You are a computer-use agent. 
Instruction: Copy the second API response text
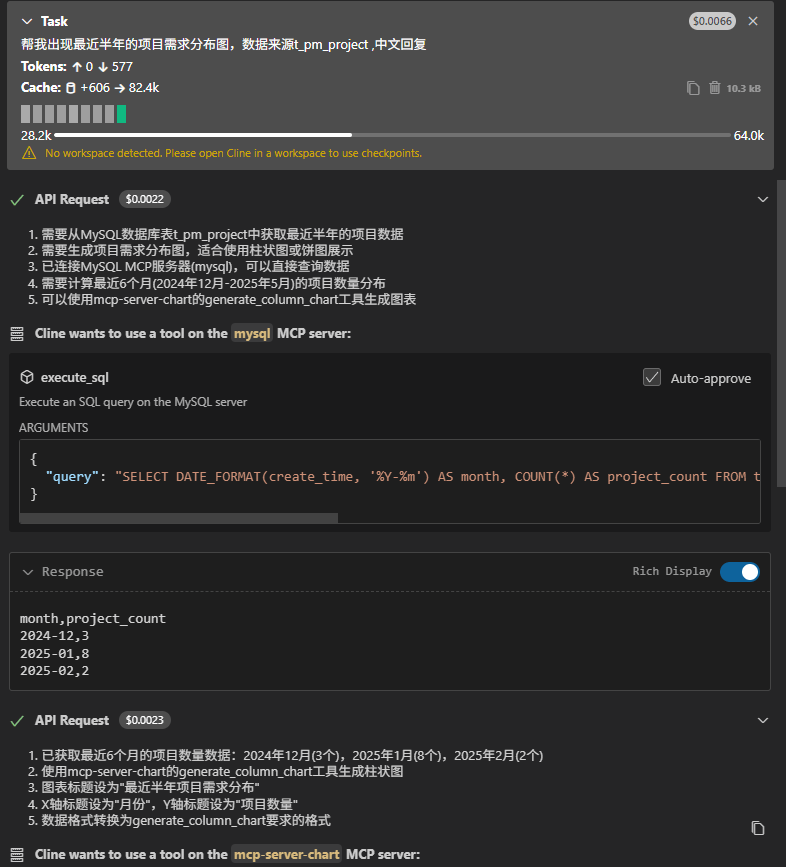pos(757,828)
